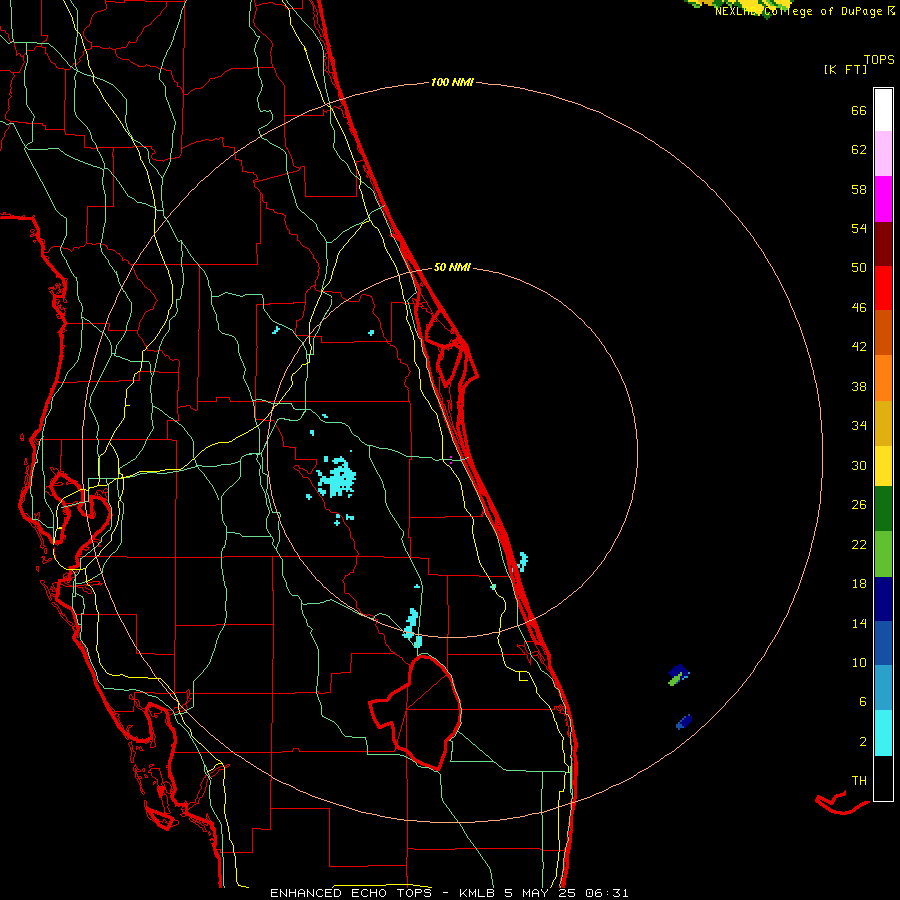Click the '[K FT]' legend units label
900x900 pixels.
click(x=845, y=69)
